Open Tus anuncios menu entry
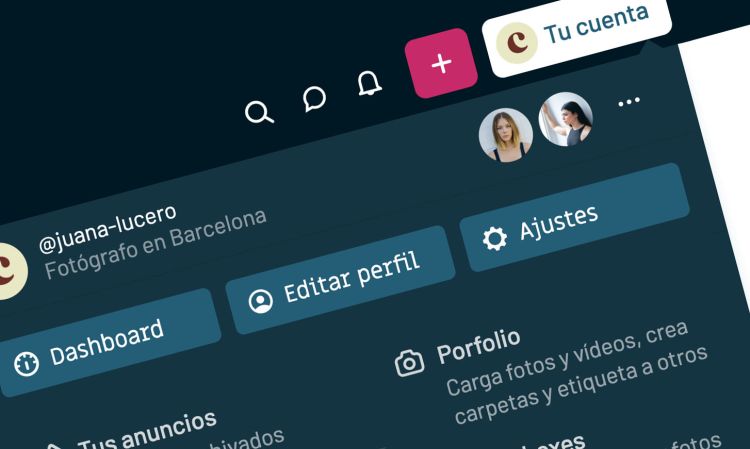750x449 pixels. pyautogui.click(x=148, y=431)
